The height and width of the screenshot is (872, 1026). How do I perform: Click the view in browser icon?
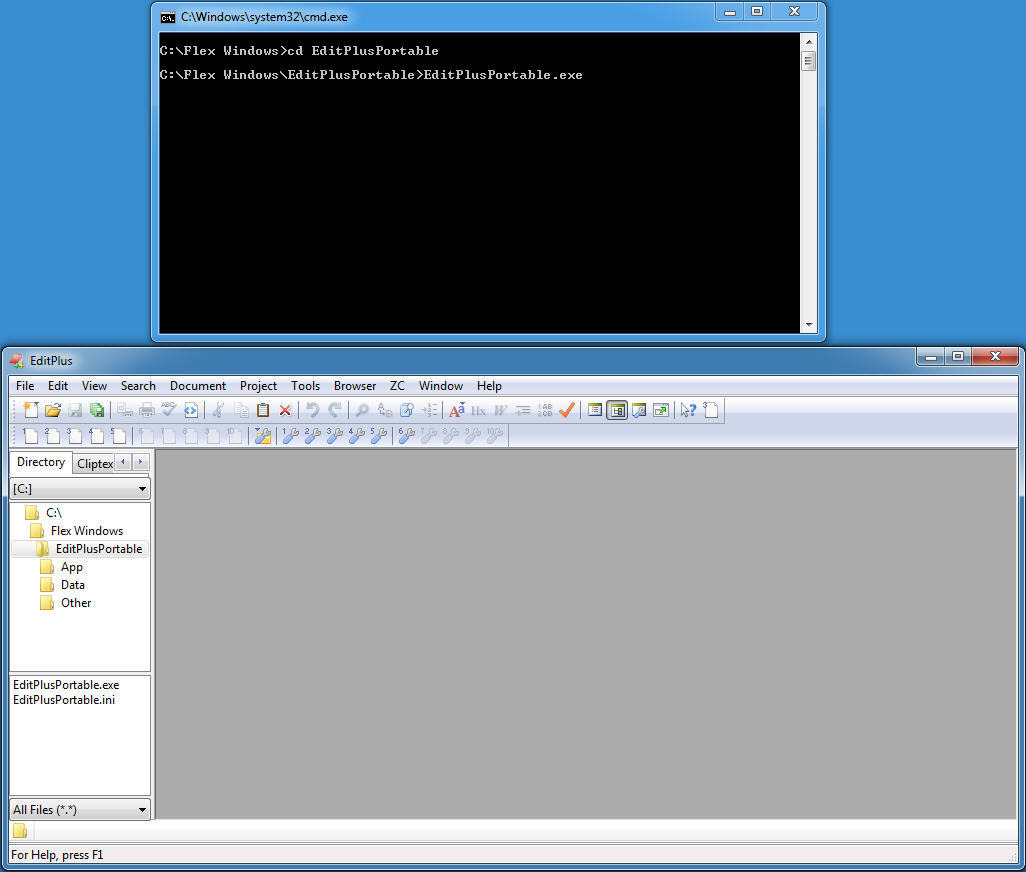[x=190, y=410]
